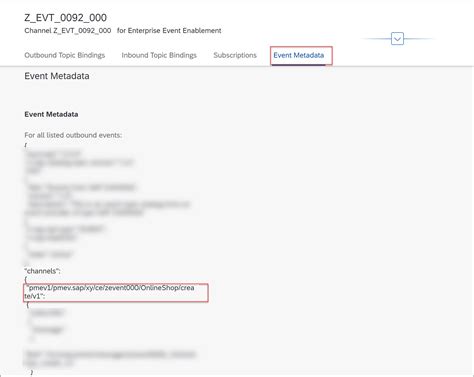
Task: Click the bold Event Metadata label
Action: [51, 114]
